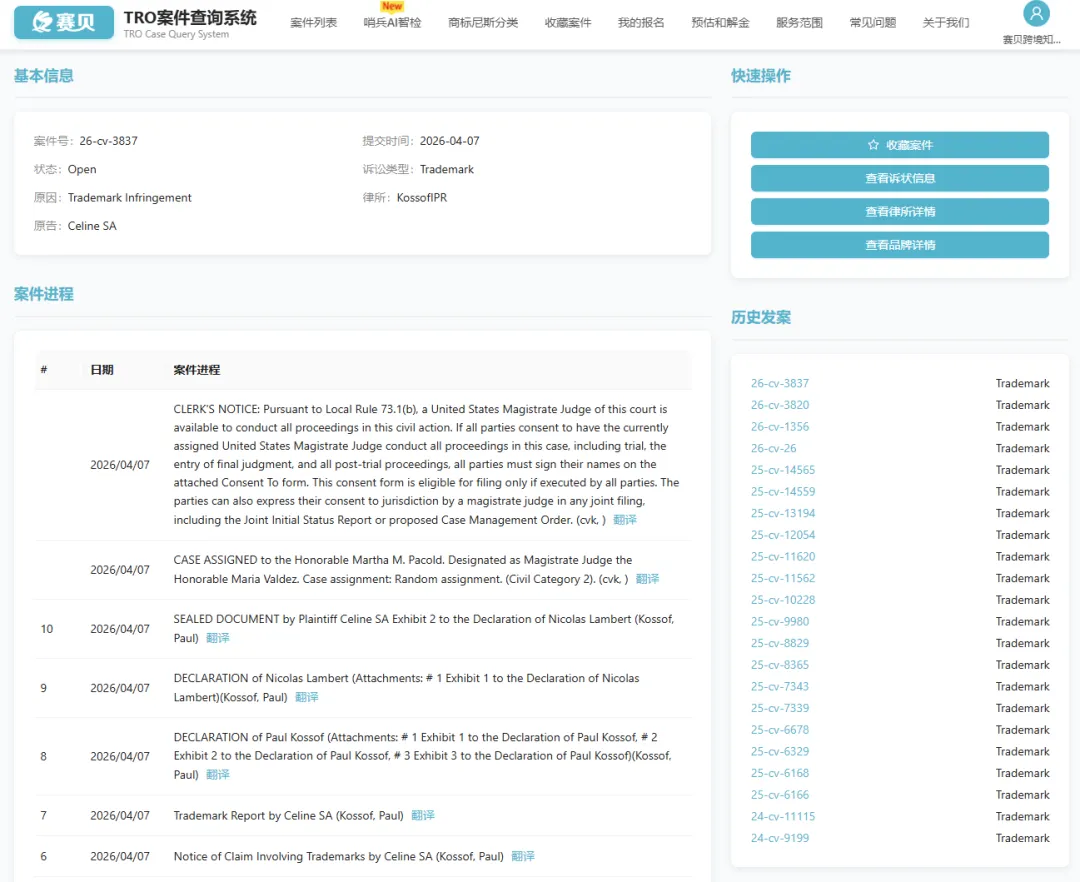Screen dimensions: 1080x882
Task: Translate the CLERK'S NOTICE entry
Action: click(x=625, y=520)
